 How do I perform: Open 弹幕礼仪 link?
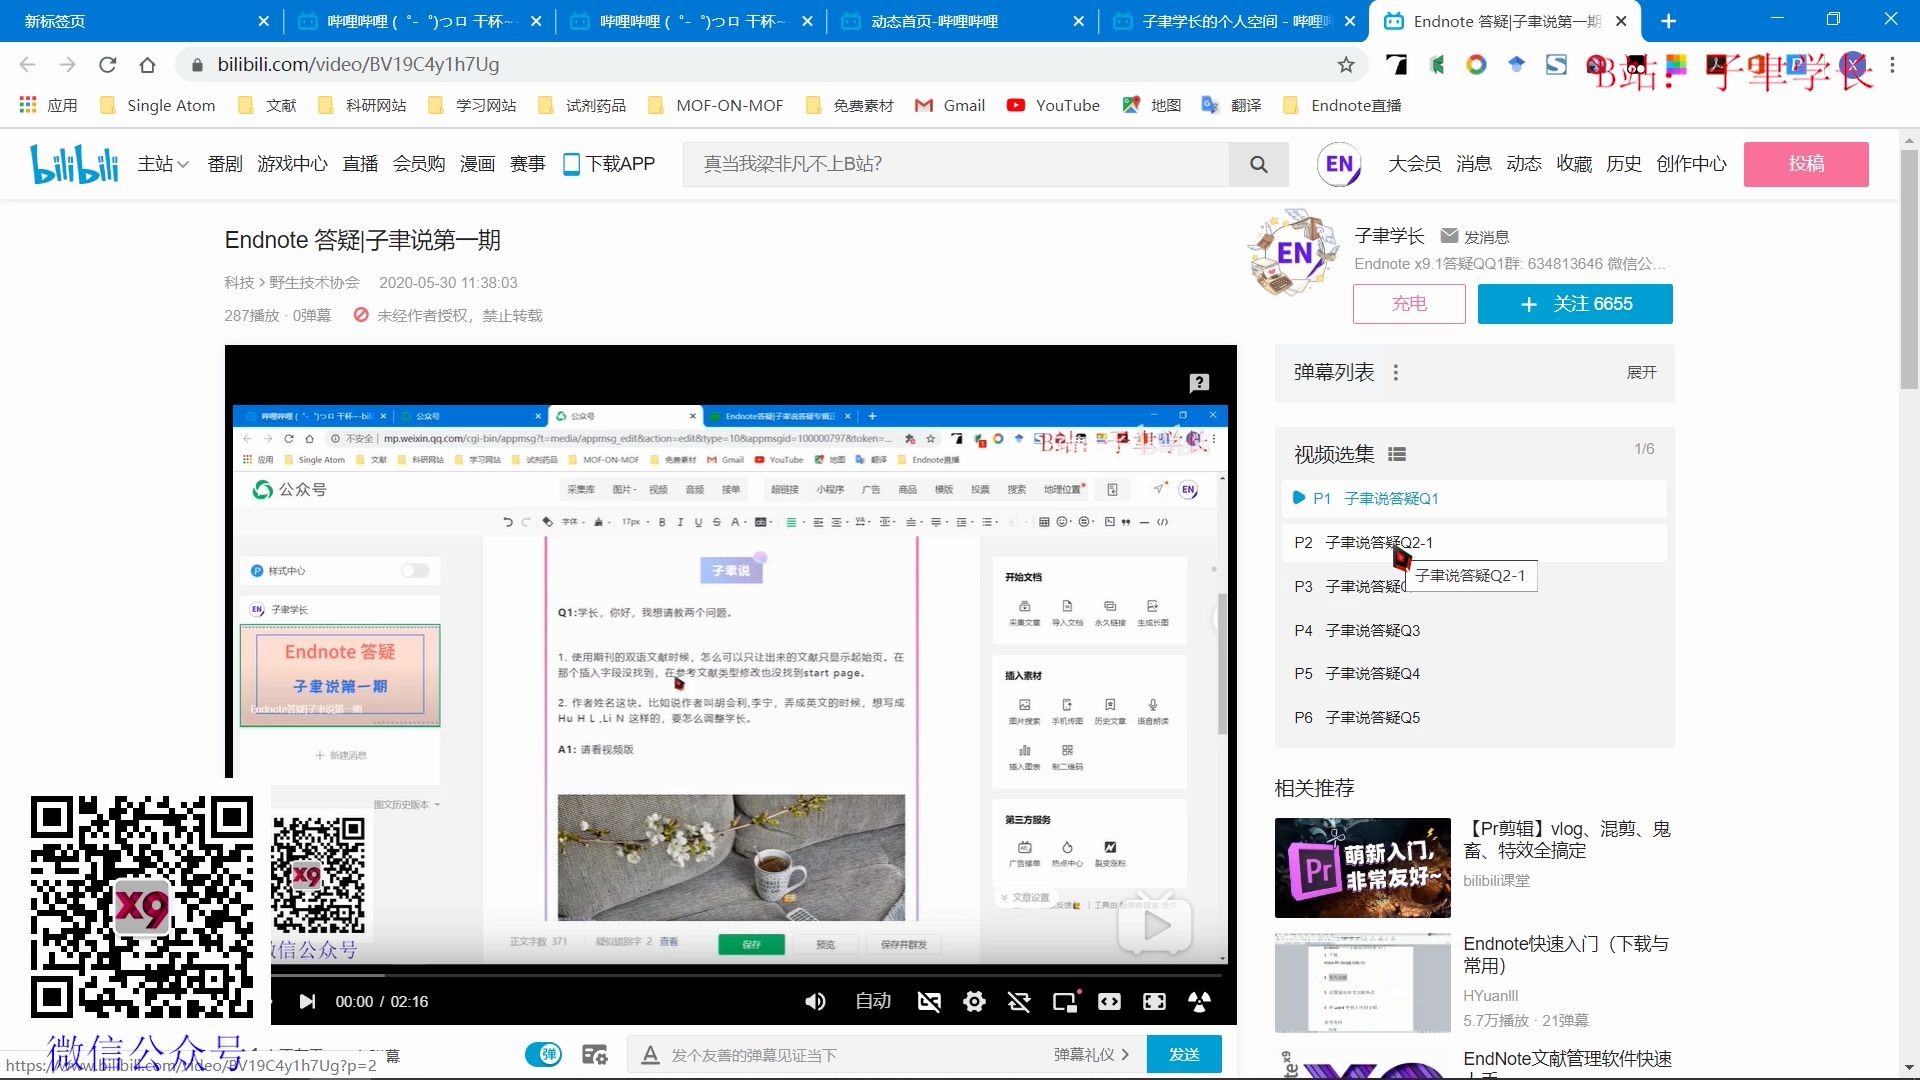point(1091,1054)
